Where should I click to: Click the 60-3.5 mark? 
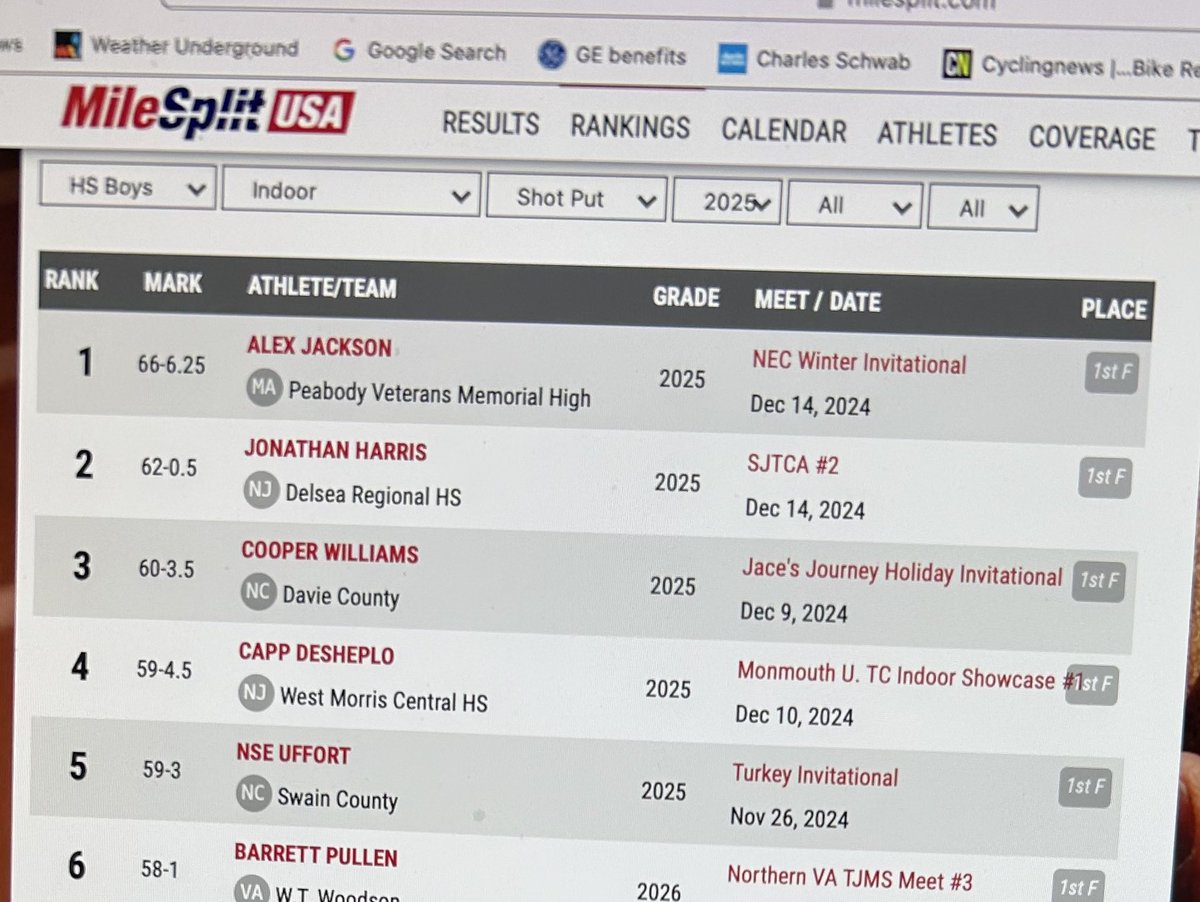click(x=165, y=569)
